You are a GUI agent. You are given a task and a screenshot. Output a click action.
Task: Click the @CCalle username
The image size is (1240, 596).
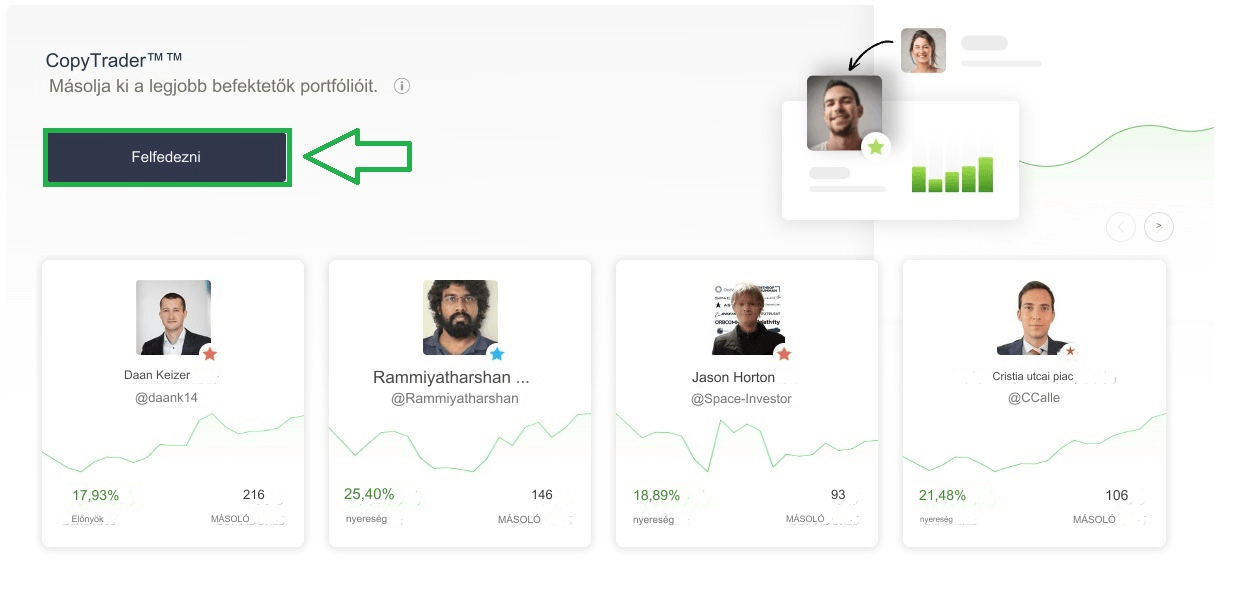pyautogui.click(x=1034, y=397)
